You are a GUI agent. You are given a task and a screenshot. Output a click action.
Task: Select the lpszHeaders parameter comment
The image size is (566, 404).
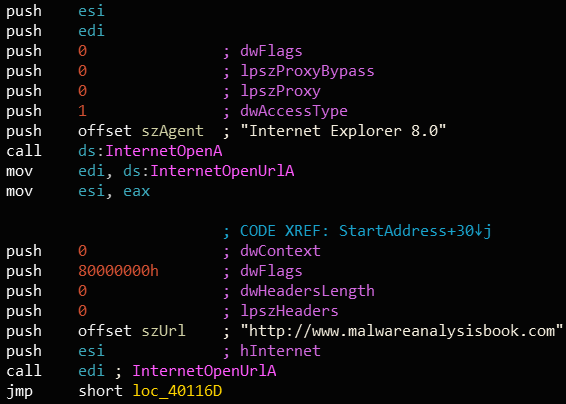pos(289,311)
